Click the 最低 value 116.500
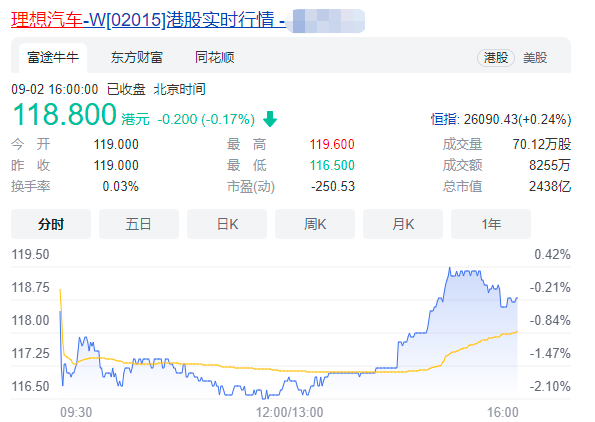This screenshot has width=595, height=422. coord(332,165)
